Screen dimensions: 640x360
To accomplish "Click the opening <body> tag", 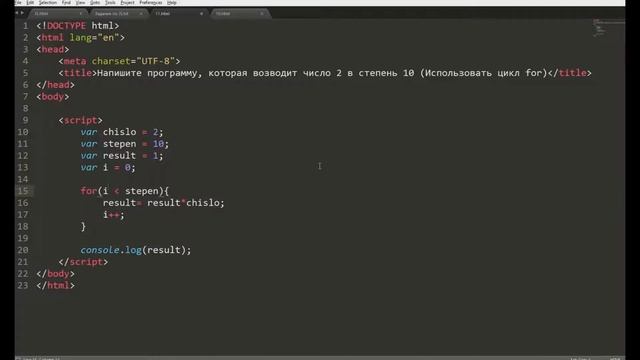I will [x=53, y=97].
